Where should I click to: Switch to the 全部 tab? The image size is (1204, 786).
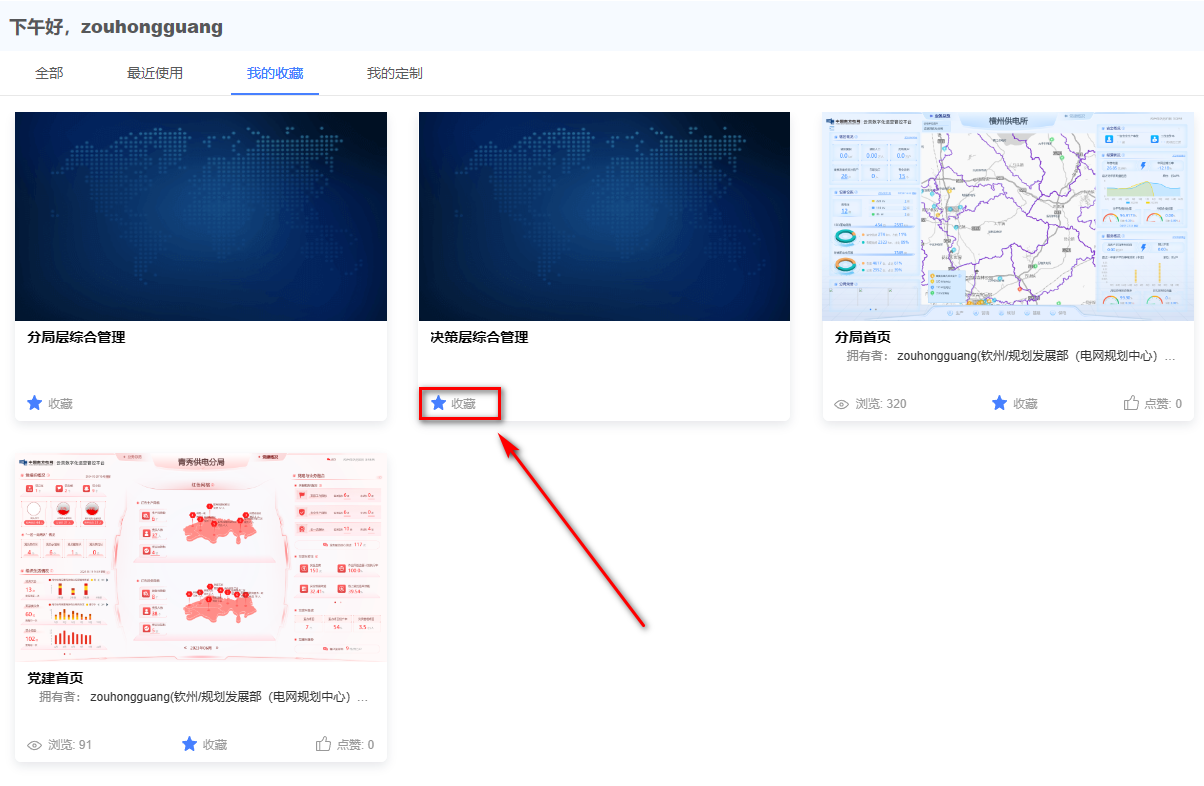tap(49, 73)
